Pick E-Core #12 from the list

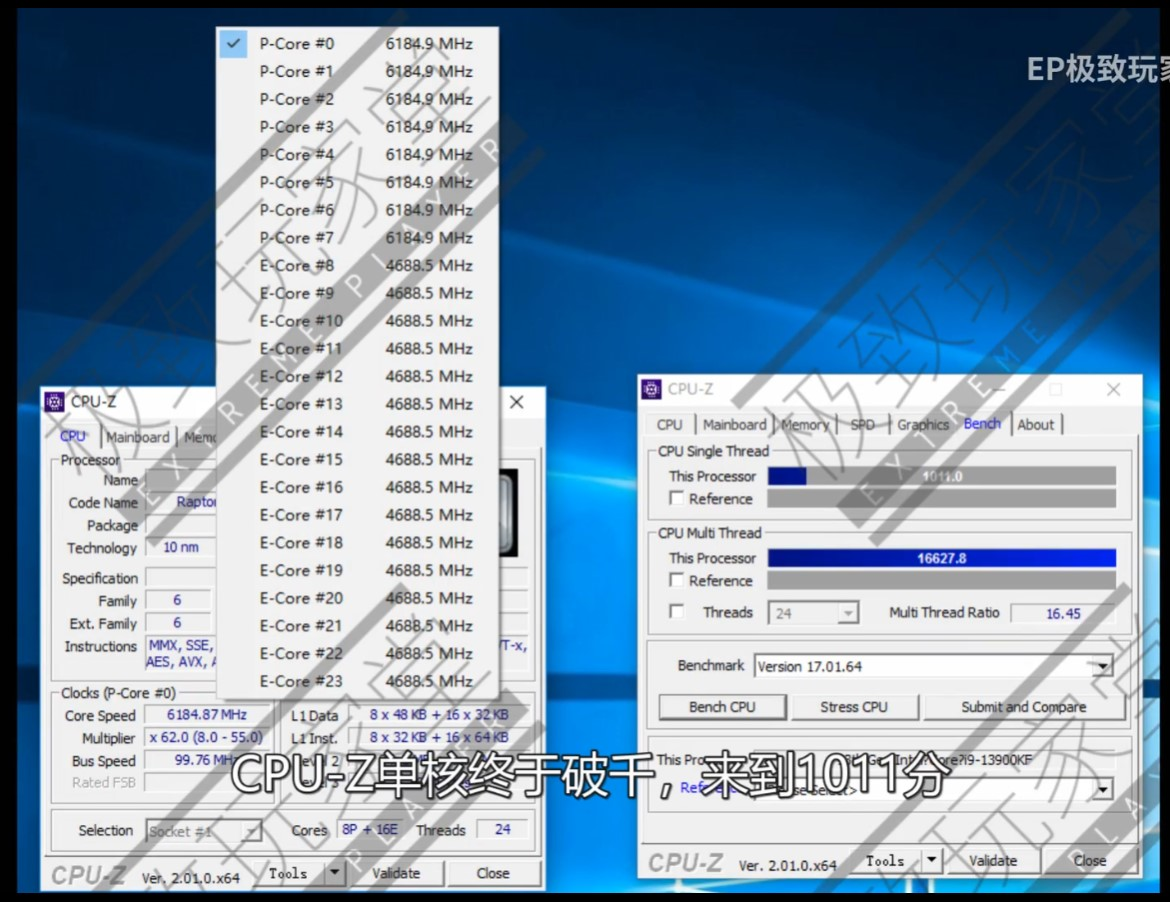(x=357, y=376)
